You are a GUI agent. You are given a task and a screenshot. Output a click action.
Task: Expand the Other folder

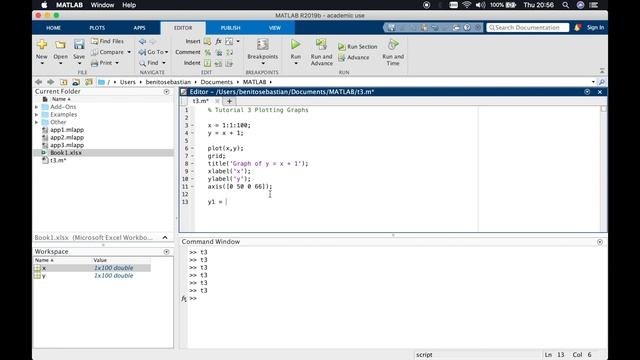click(37, 122)
